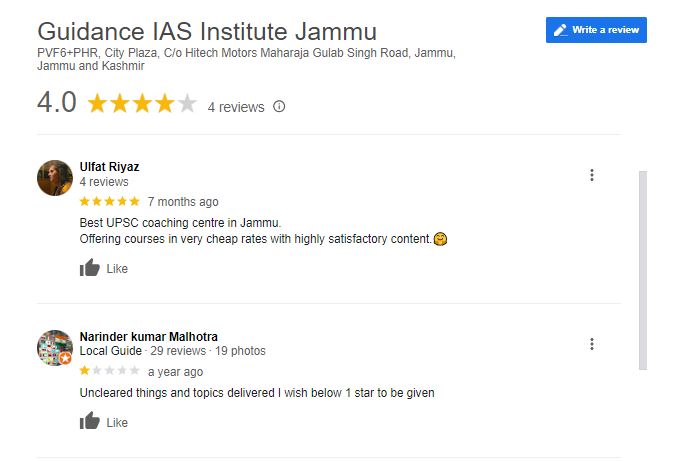Open Narinder kumar Malhotra's profile picture
The width and height of the screenshot is (682, 461).
[55, 347]
